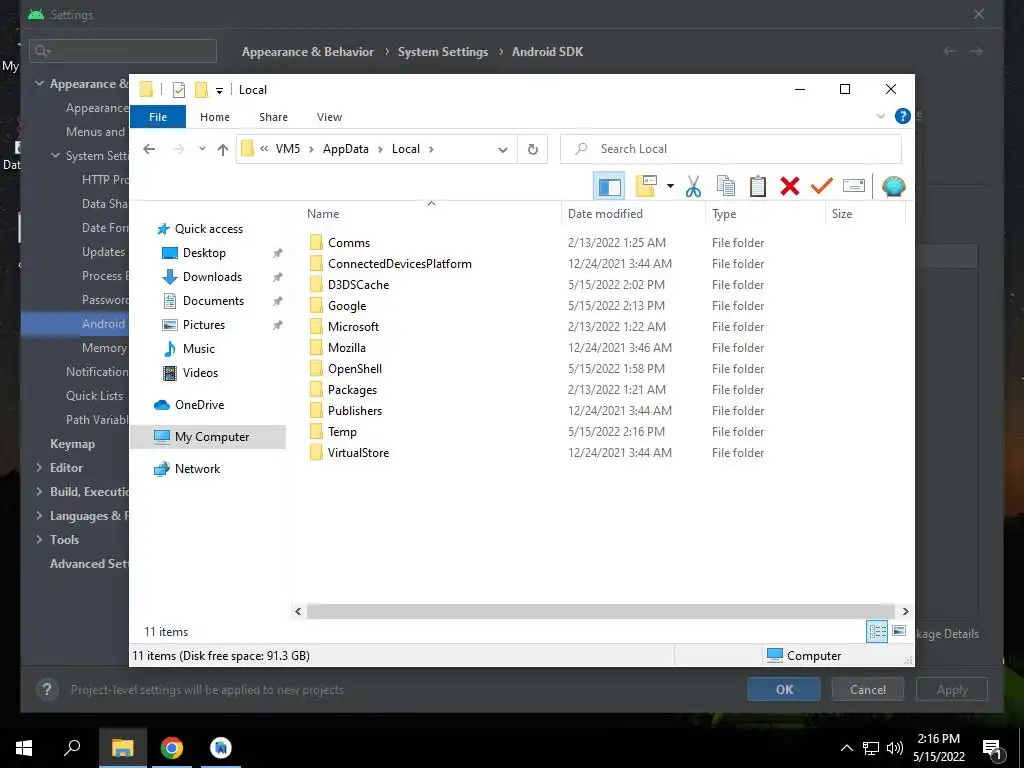Click Cancel in the Settings dialog
This screenshot has width=1024, height=768.
click(867, 690)
